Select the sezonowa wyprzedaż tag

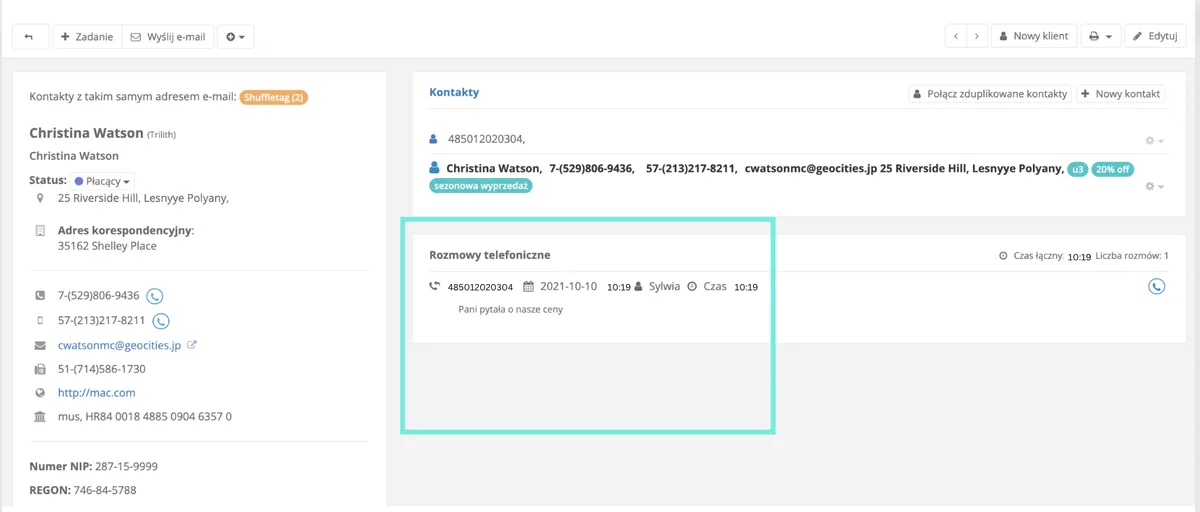(481, 186)
